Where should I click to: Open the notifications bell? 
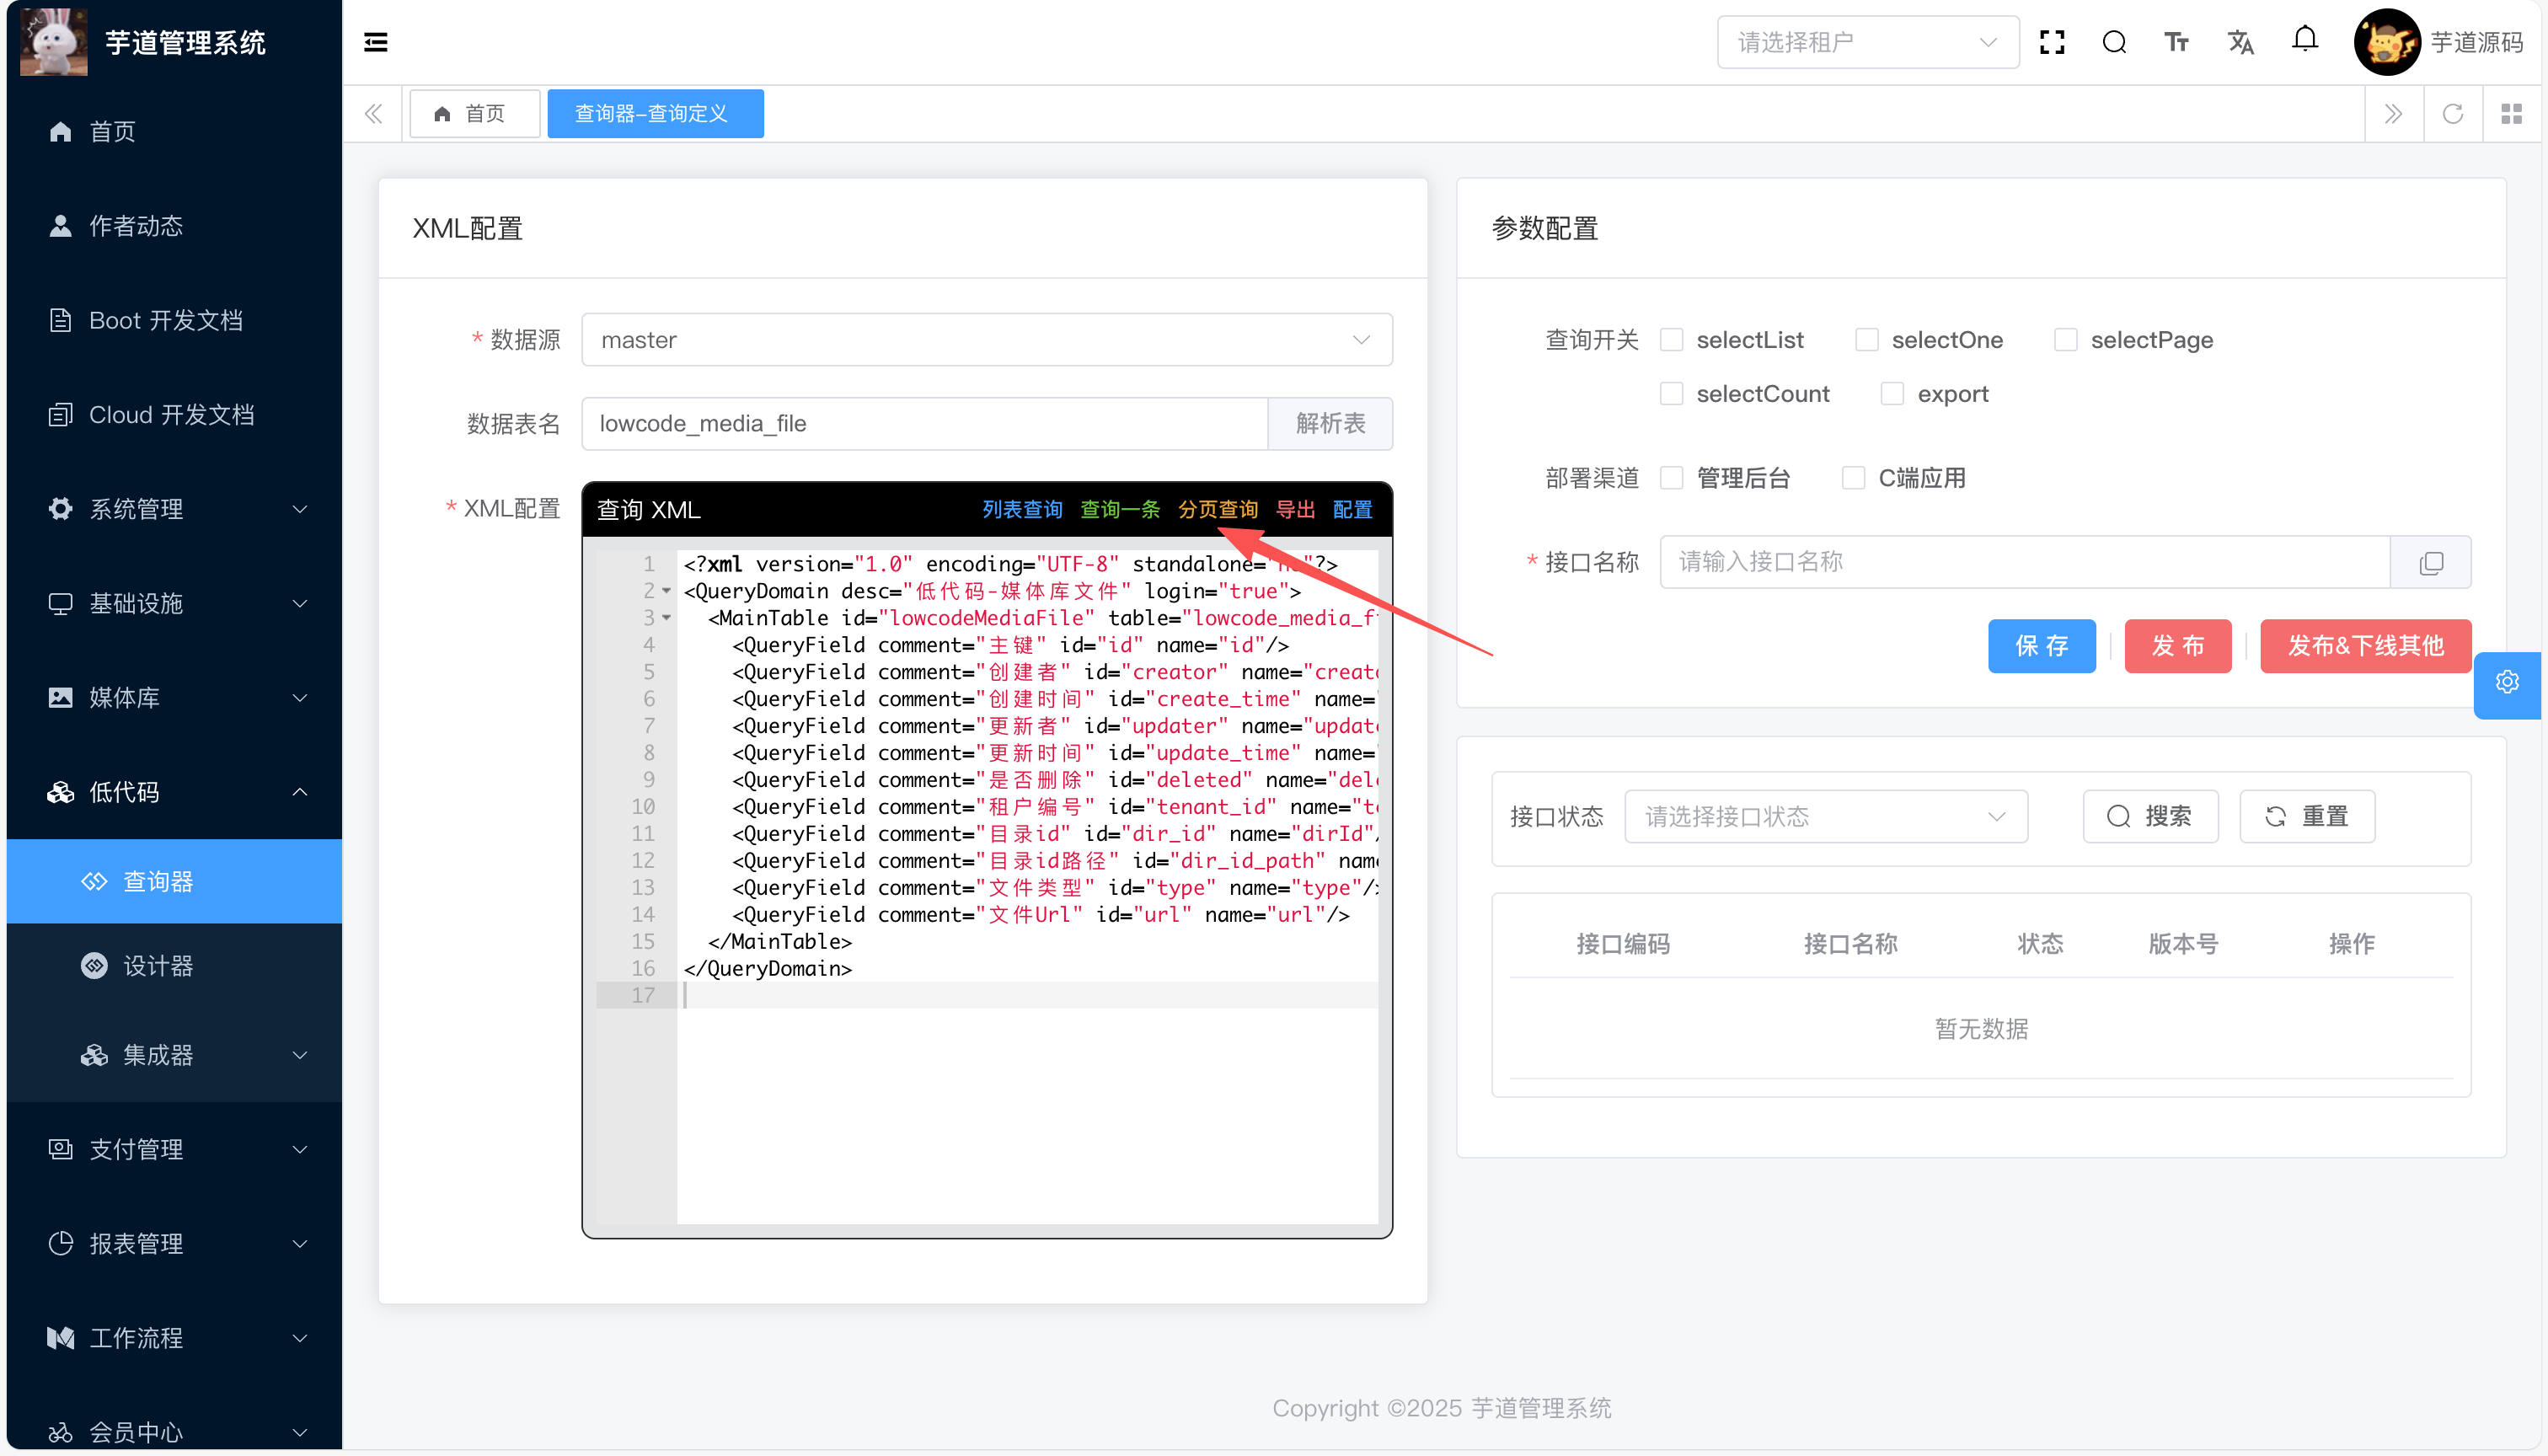[2305, 40]
